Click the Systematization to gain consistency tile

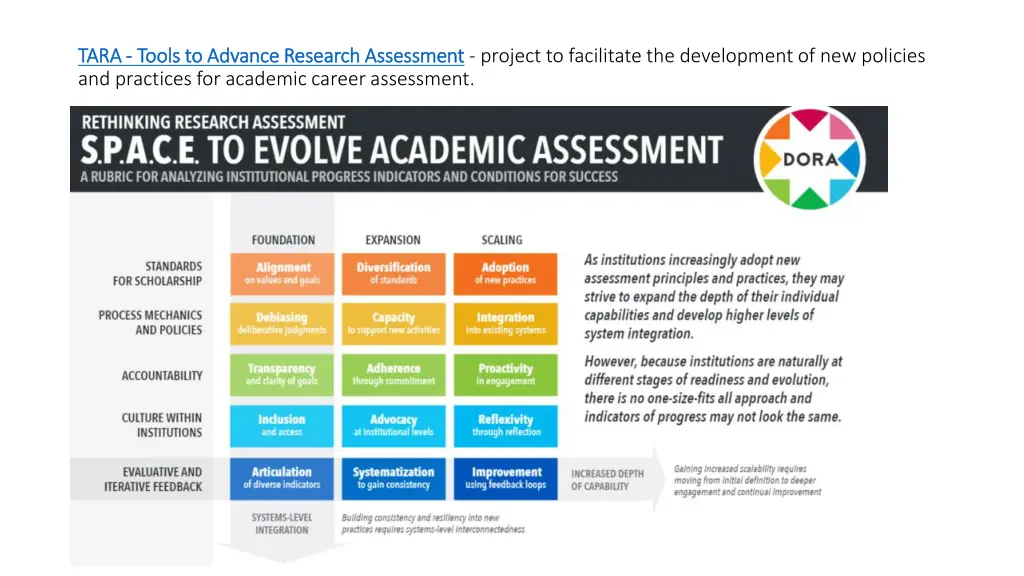[x=393, y=479]
